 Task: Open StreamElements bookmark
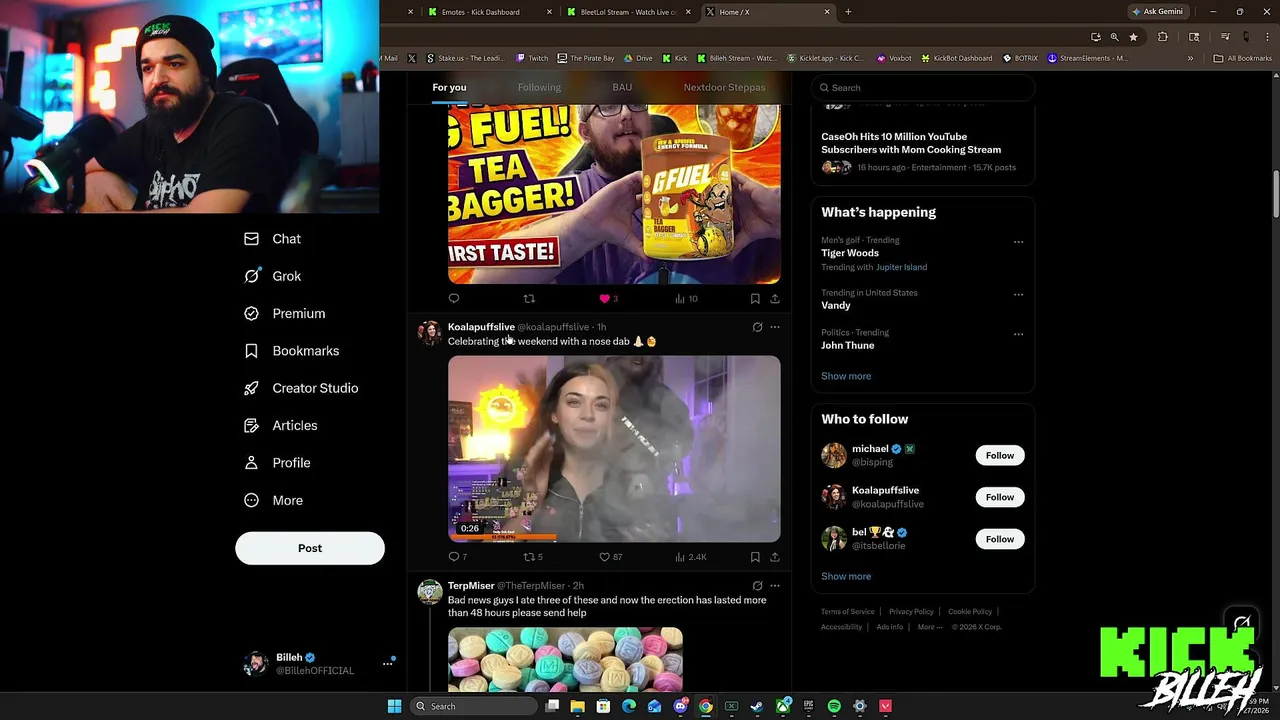pyautogui.click(x=1087, y=58)
